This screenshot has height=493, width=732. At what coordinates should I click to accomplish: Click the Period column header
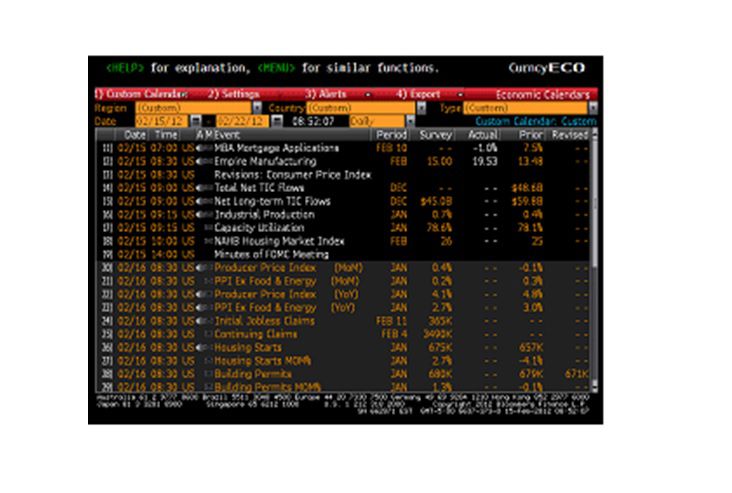(392, 135)
